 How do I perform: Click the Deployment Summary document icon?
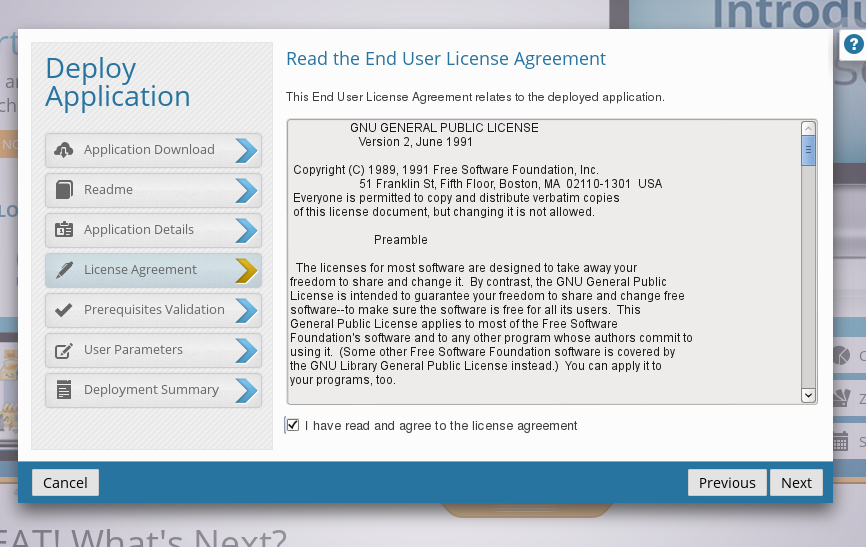coord(64,390)
